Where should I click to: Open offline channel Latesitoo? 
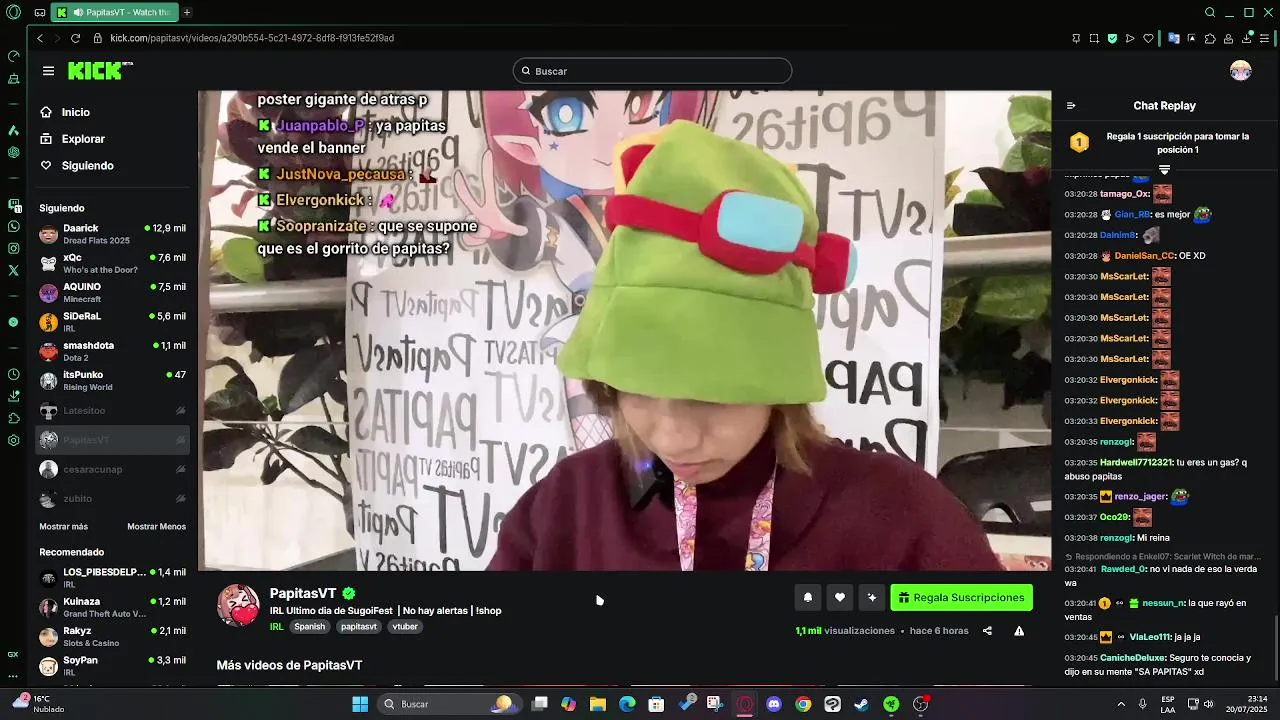point(113,410)
